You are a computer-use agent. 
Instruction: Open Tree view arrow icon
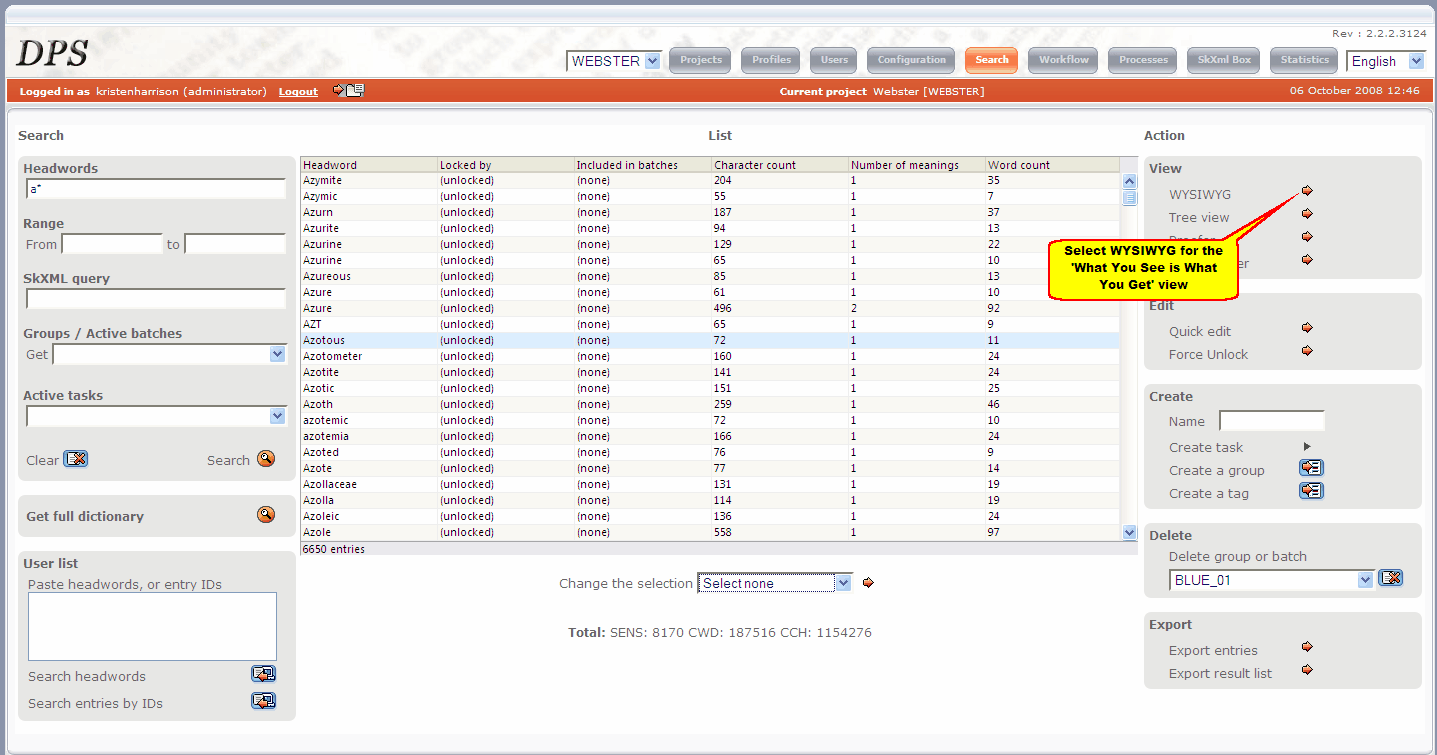1307,214
